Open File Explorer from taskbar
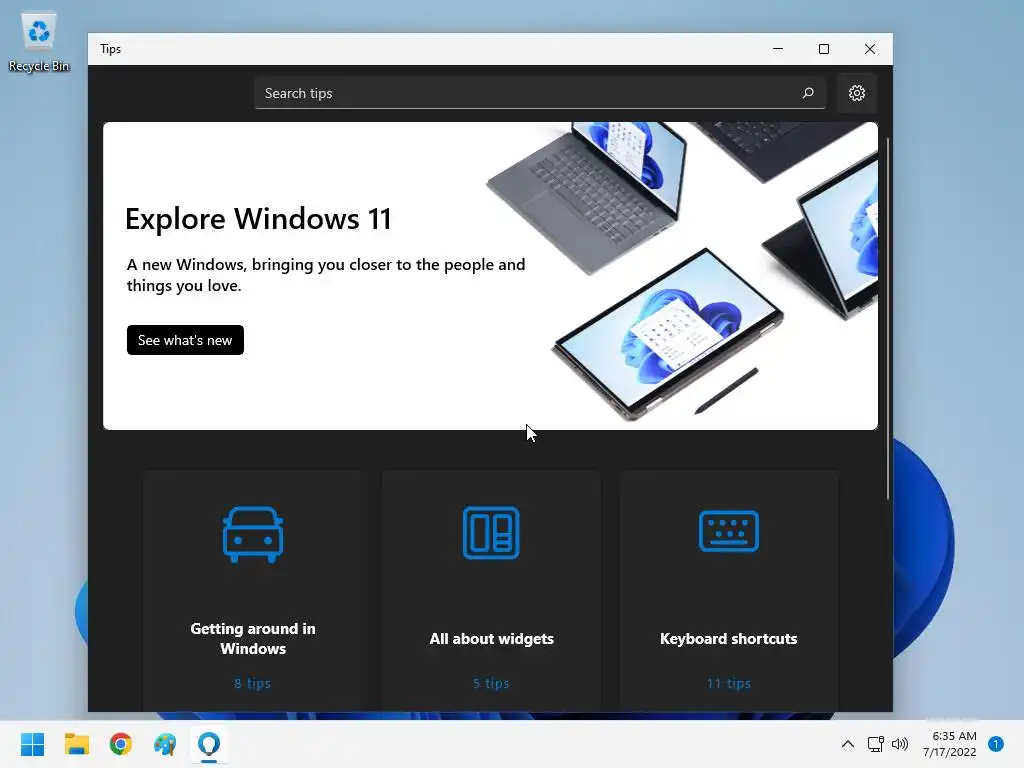This screenshot has height=768, width=1024. 76,744
